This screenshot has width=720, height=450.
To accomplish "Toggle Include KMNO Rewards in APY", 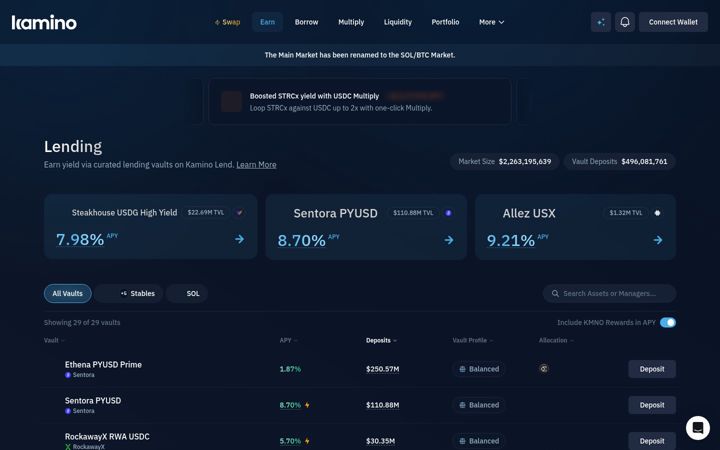I will click(668, 322).
